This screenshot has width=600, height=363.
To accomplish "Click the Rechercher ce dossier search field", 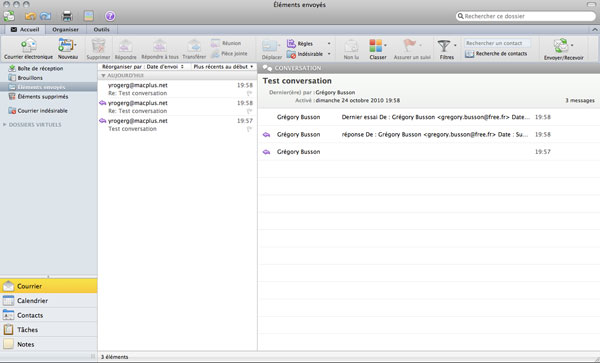I will (x=526, y=16).
